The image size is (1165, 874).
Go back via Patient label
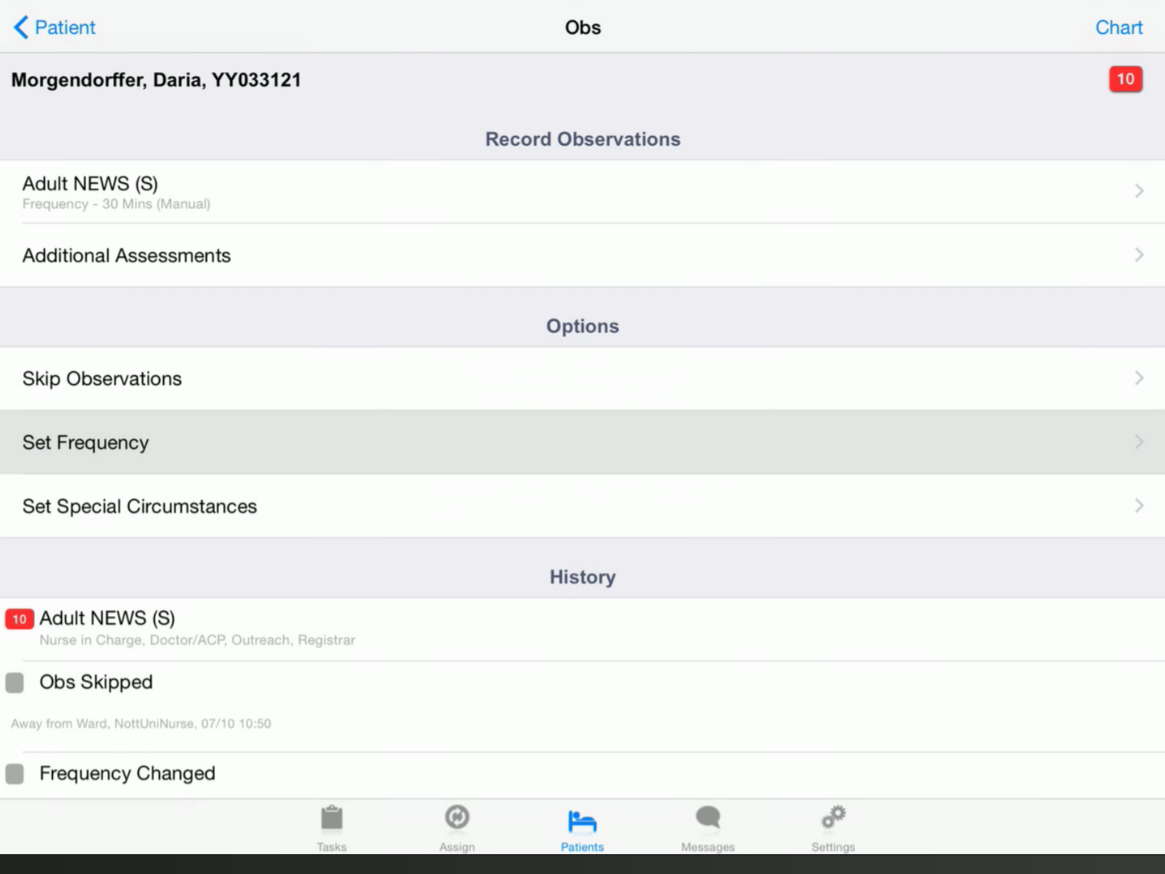pyautogui.click(x=65, y=27)
